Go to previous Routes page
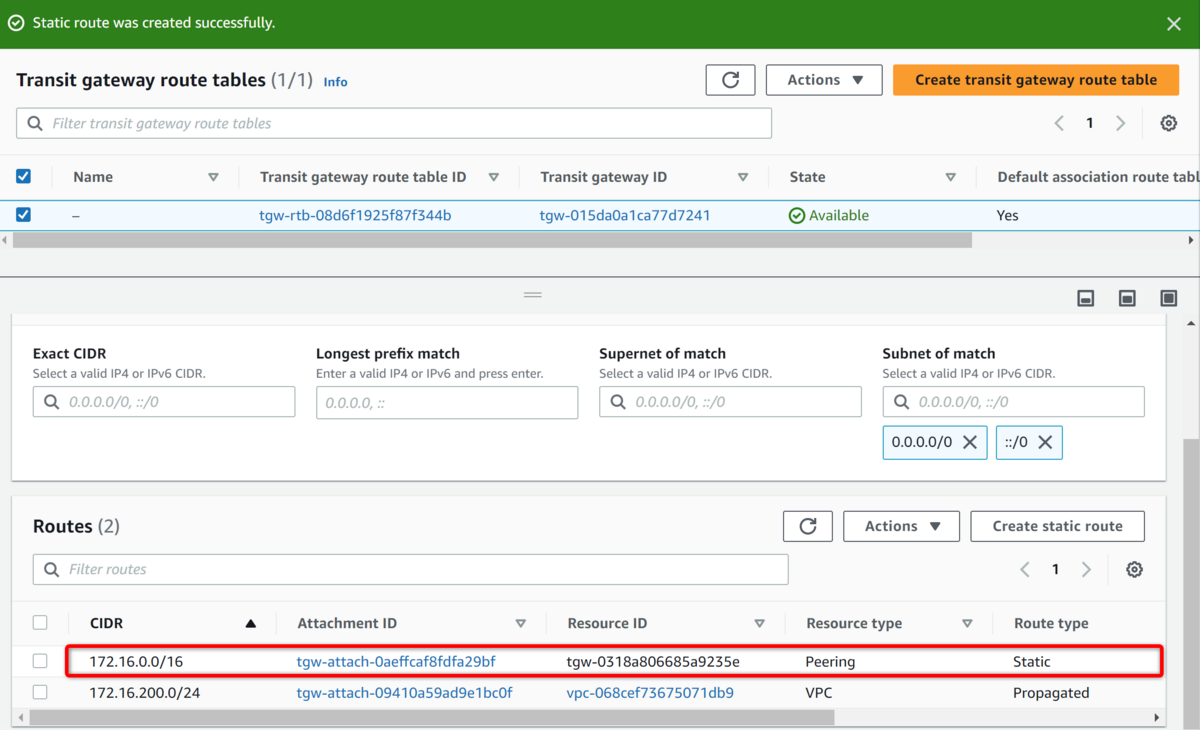Image resolution: width=1200 pixels, height=730 pixels. (x=1025, y=569)
